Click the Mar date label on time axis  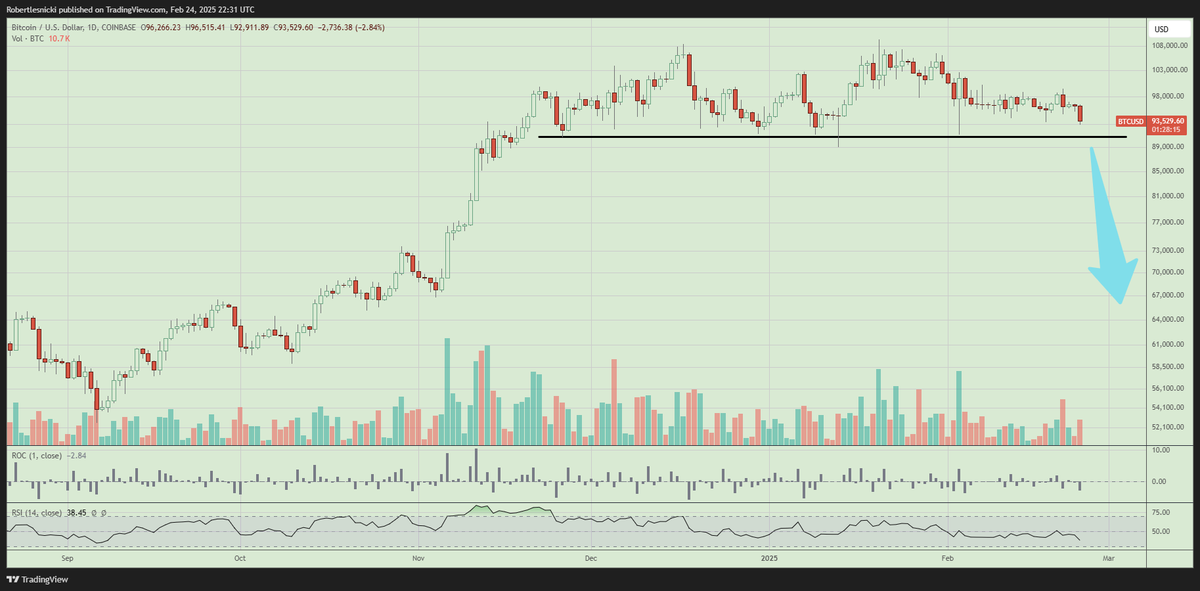pyautogui.click(x=1107, y=557)
